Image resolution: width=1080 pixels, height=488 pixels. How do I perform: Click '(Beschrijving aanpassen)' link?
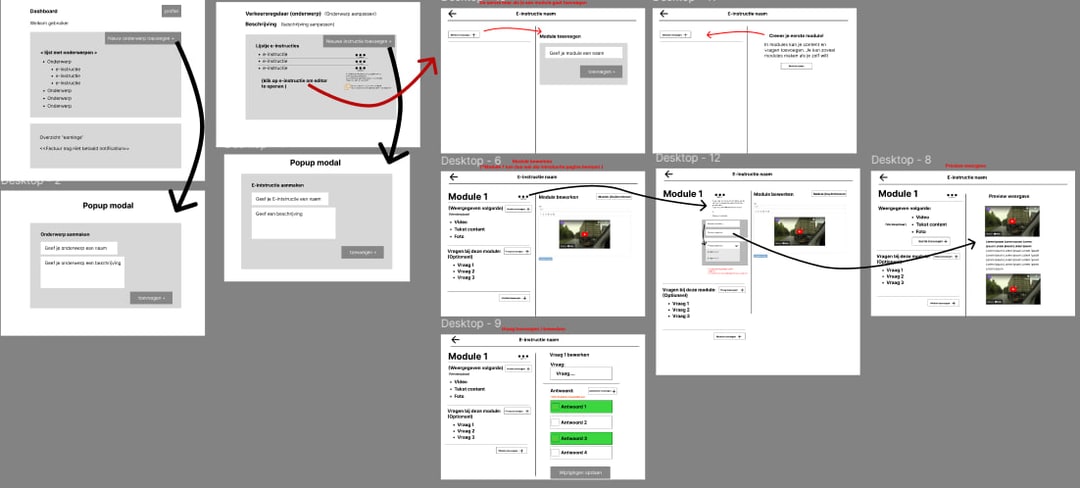[x=307, y=23]
